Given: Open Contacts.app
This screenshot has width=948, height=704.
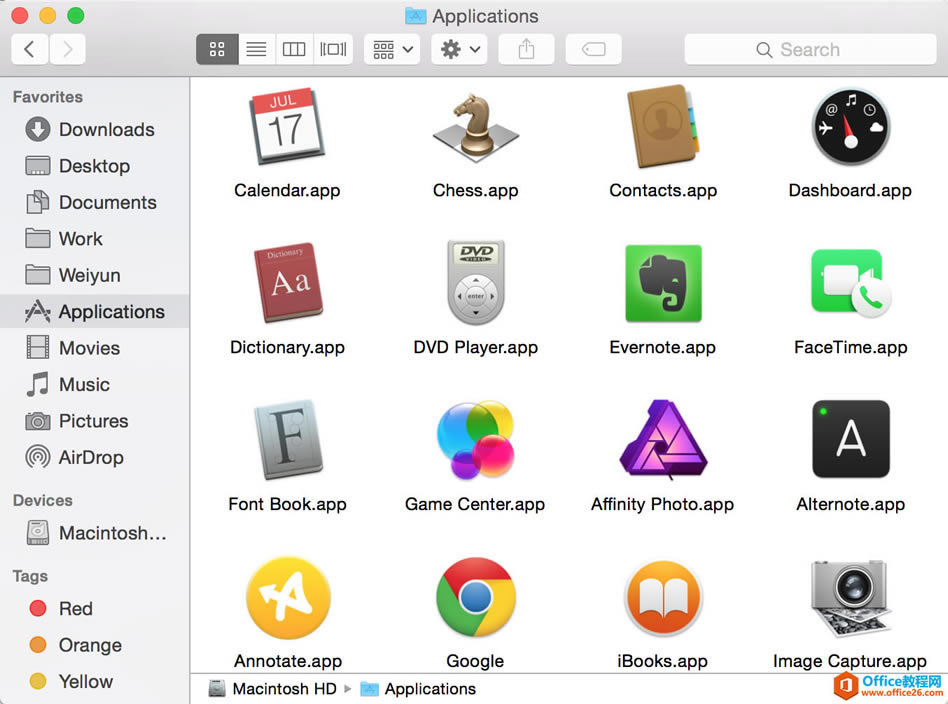Looking at the screenshot, I should click(x=663, y=126).
